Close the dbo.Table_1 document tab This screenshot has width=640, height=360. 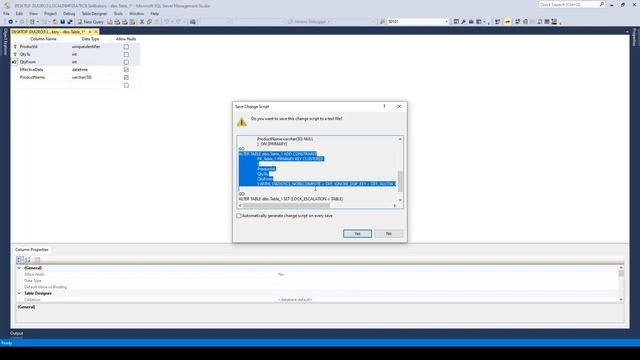click(96, 31)
